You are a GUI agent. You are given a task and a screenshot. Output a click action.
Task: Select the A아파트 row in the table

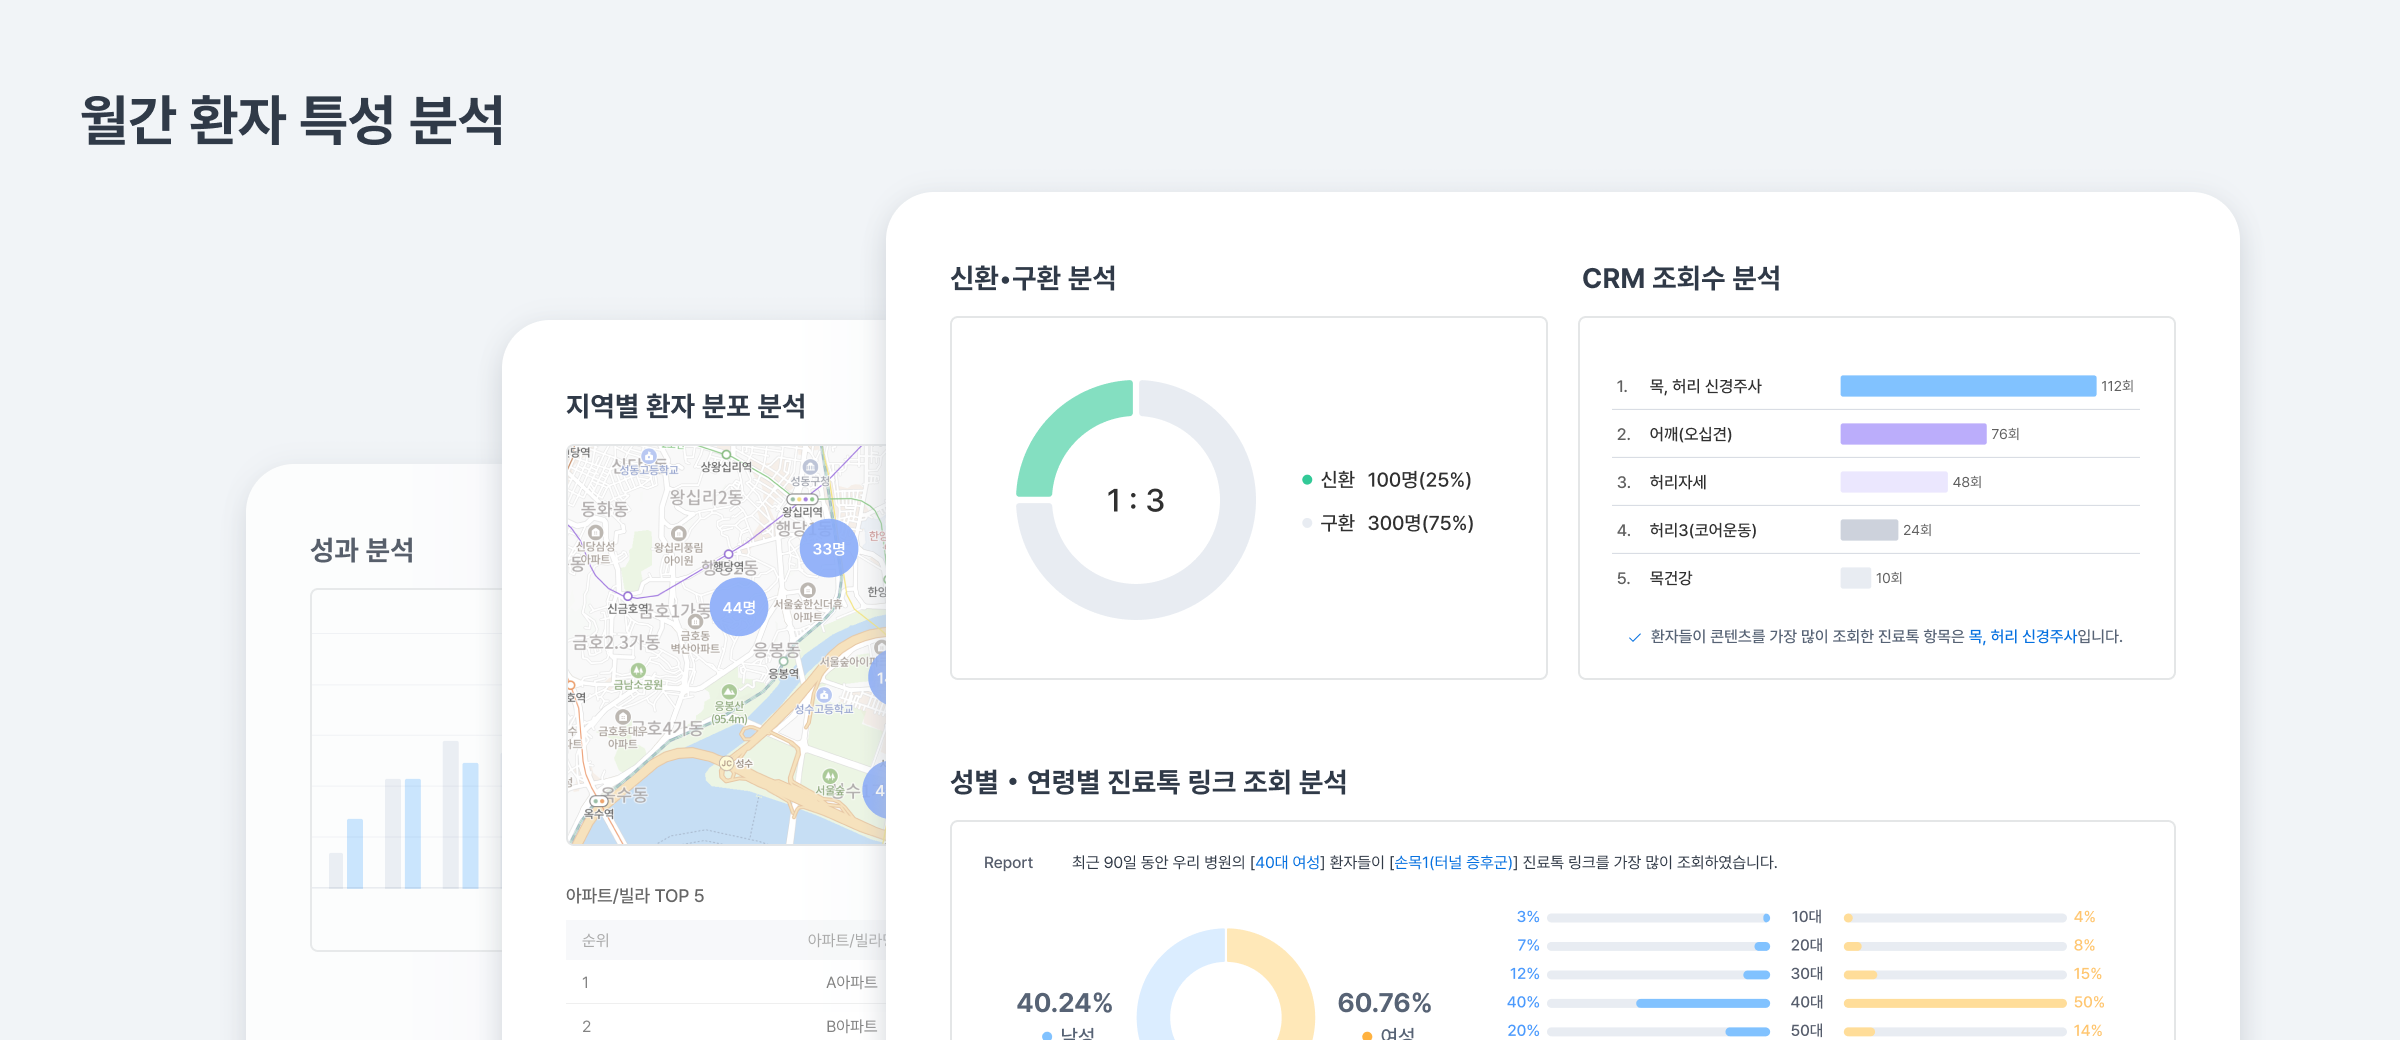click(x=853, y=981)
